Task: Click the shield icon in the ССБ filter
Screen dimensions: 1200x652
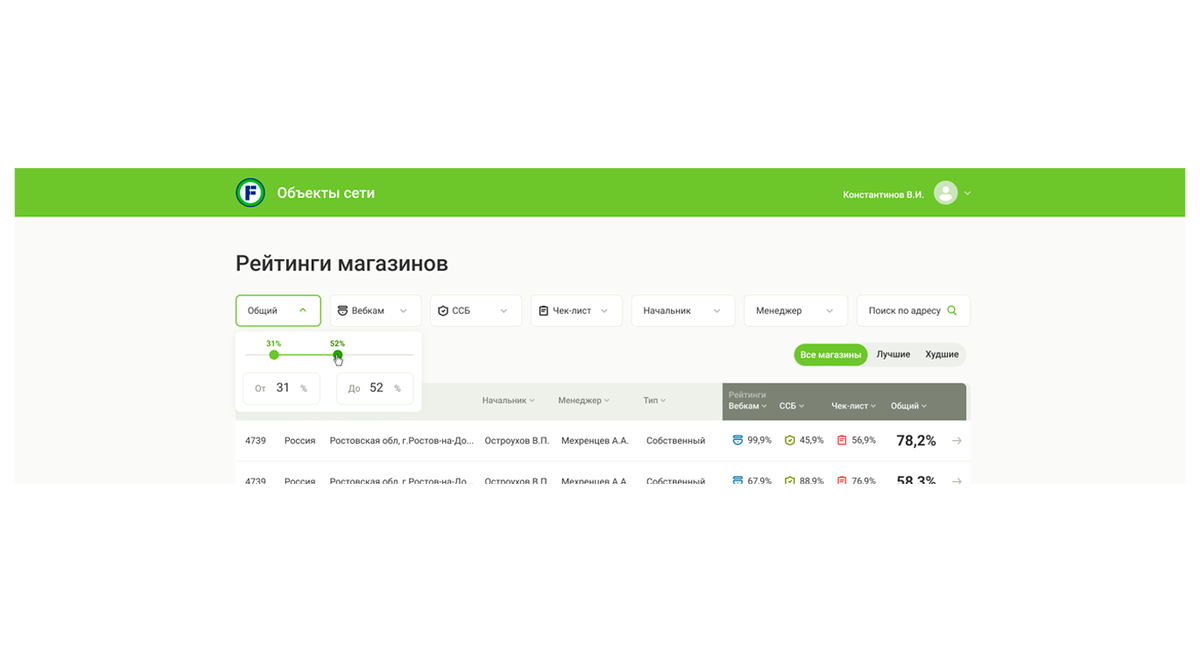Action: (441, 310)
